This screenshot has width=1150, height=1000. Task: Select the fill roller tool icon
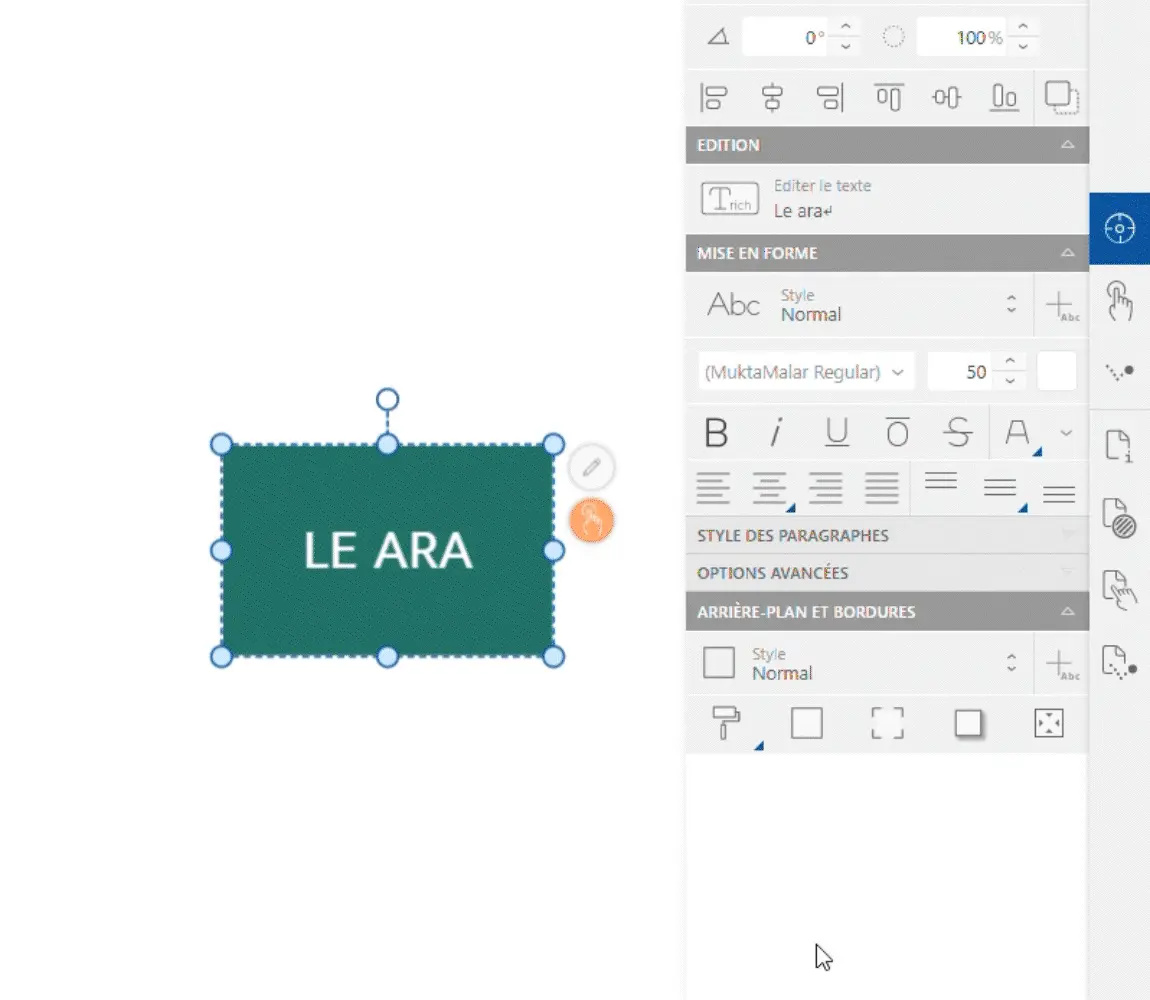725,722
